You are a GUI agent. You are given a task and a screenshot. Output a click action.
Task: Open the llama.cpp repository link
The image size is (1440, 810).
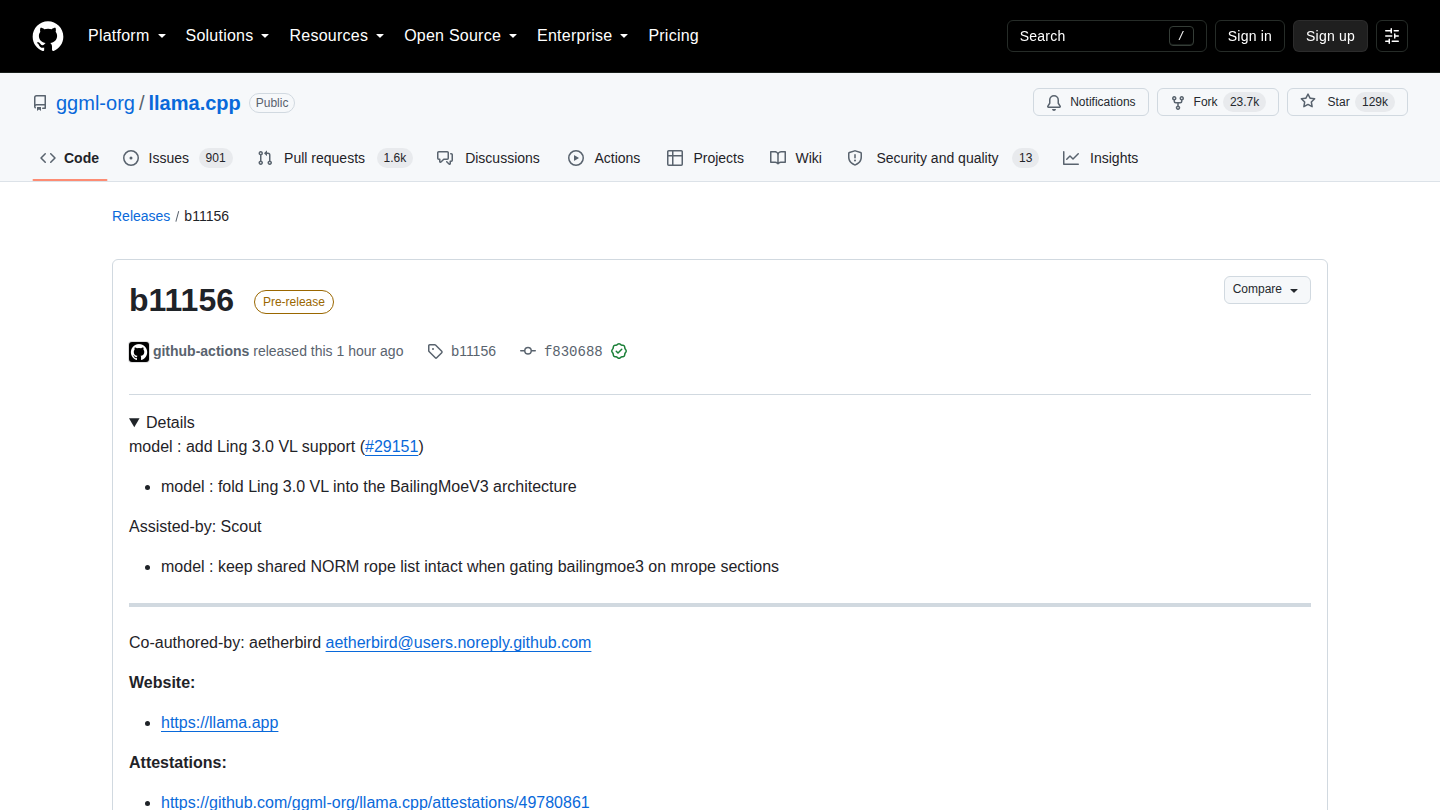click(195, 103)
